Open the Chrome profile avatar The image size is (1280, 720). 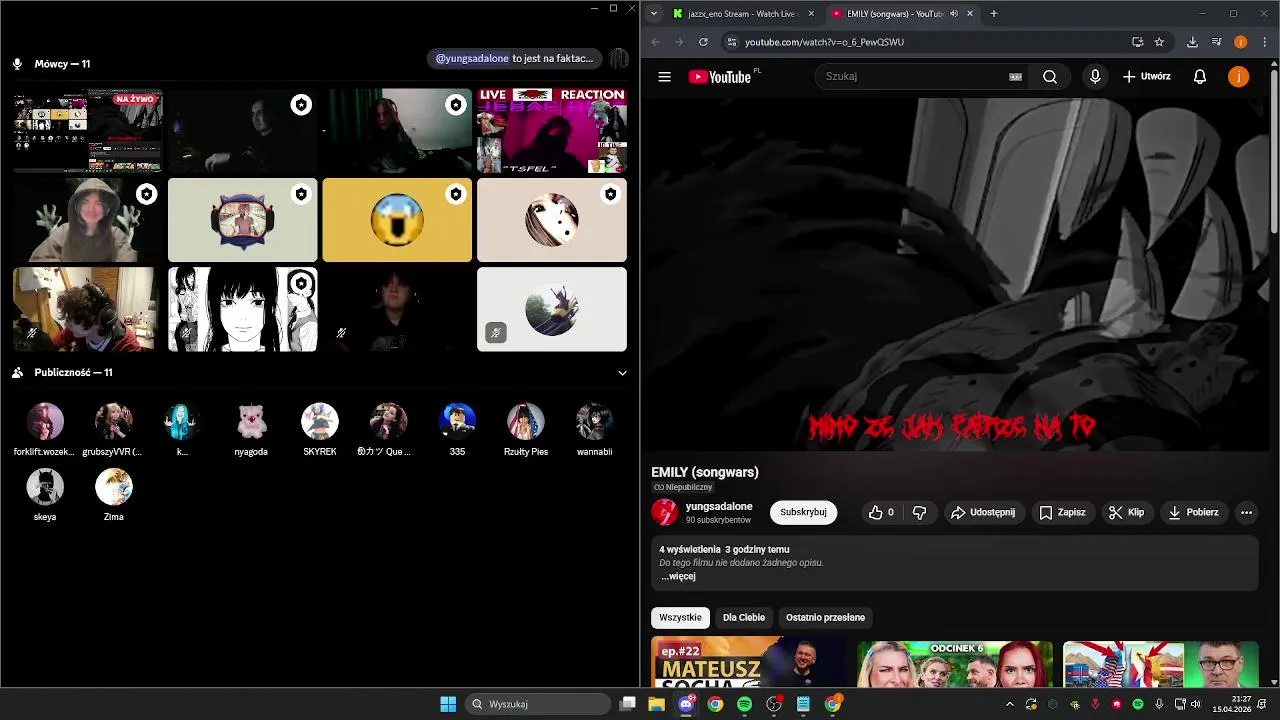coord(1240,42)
